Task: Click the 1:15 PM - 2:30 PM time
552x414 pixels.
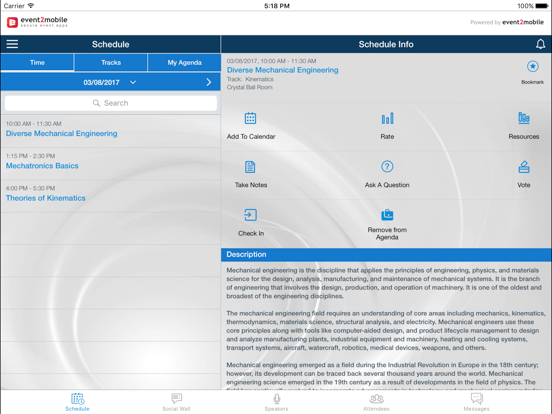Action: click(31, 156)
